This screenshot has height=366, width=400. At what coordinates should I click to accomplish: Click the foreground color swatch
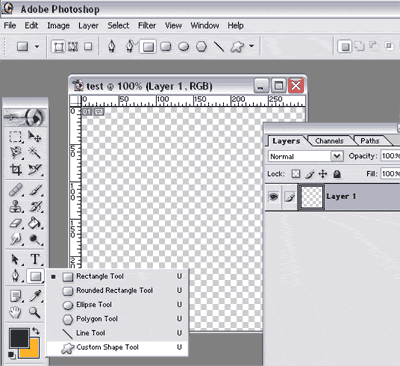tap(19, 338)
